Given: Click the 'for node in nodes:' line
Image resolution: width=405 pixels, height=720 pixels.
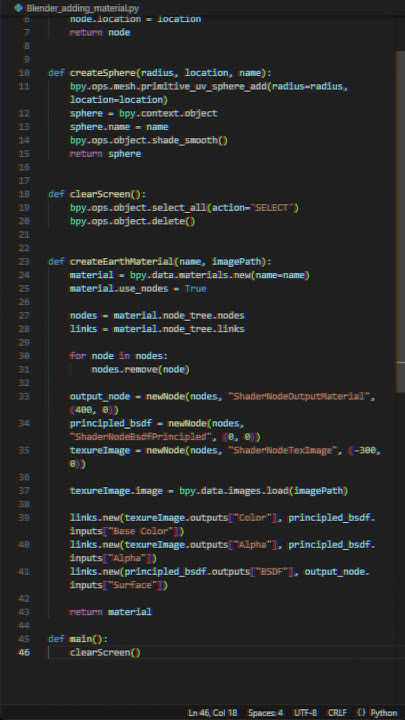Looking at the screenshot, I should [x=119, y=356].
